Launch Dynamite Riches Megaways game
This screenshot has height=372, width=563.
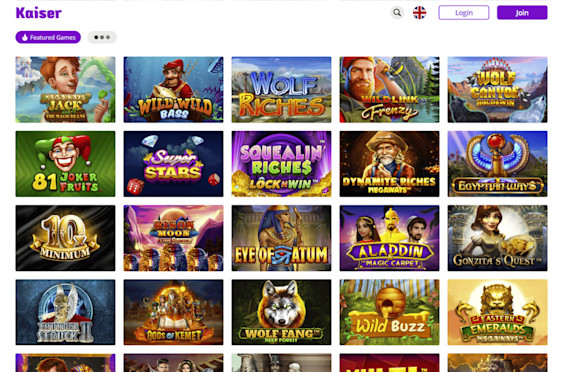click(x=390, y=164)
